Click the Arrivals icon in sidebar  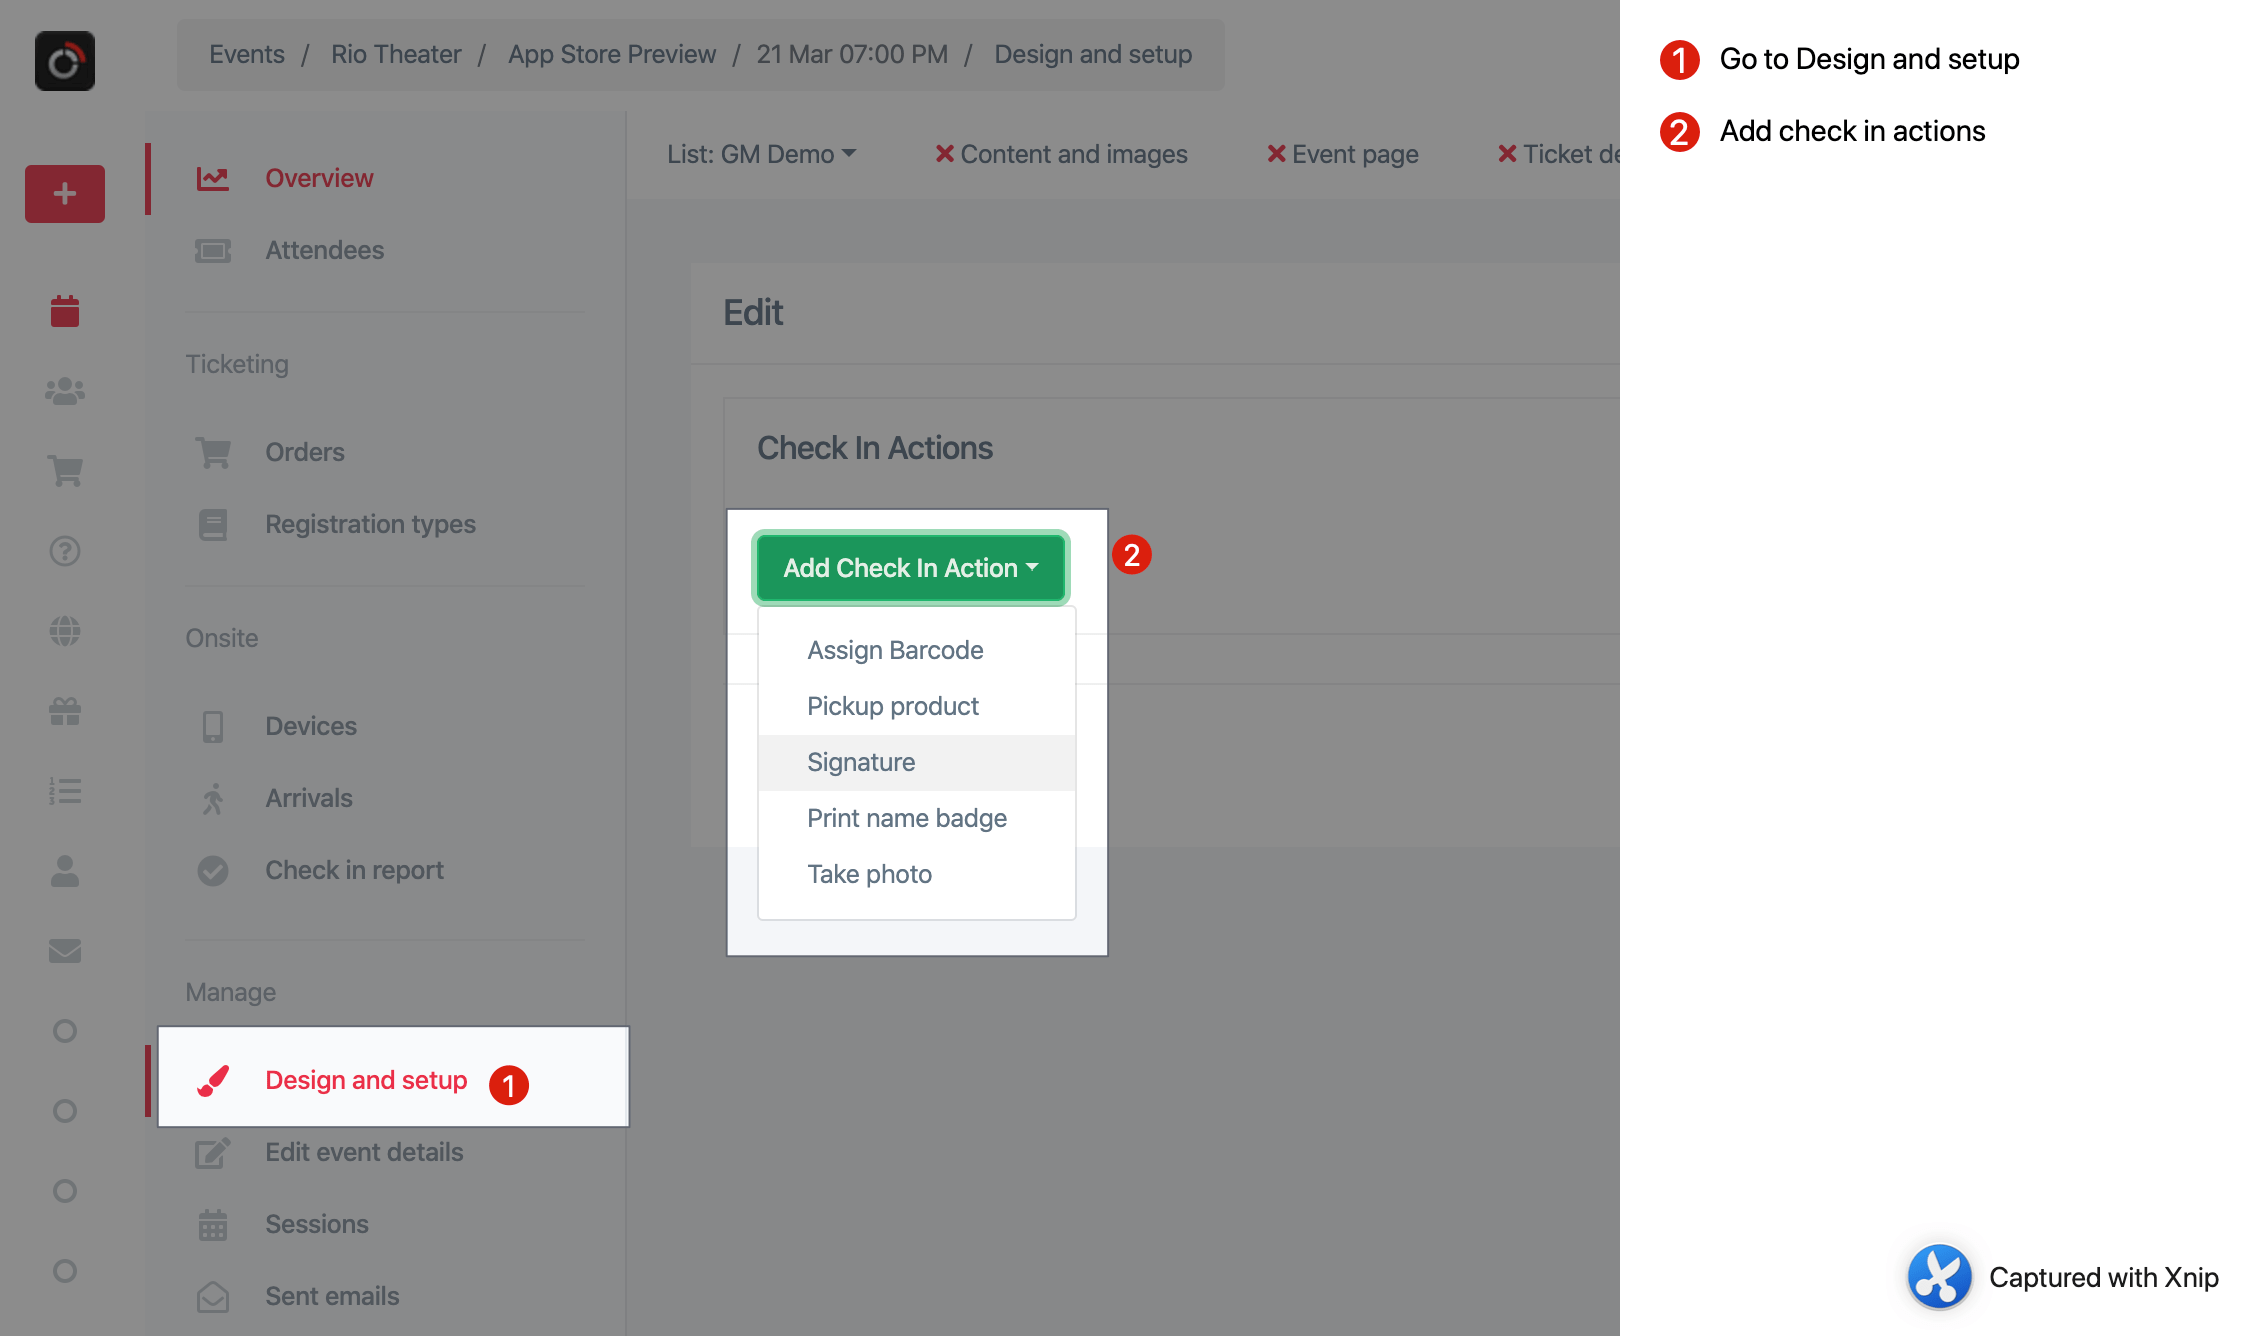tap(212, 797)
